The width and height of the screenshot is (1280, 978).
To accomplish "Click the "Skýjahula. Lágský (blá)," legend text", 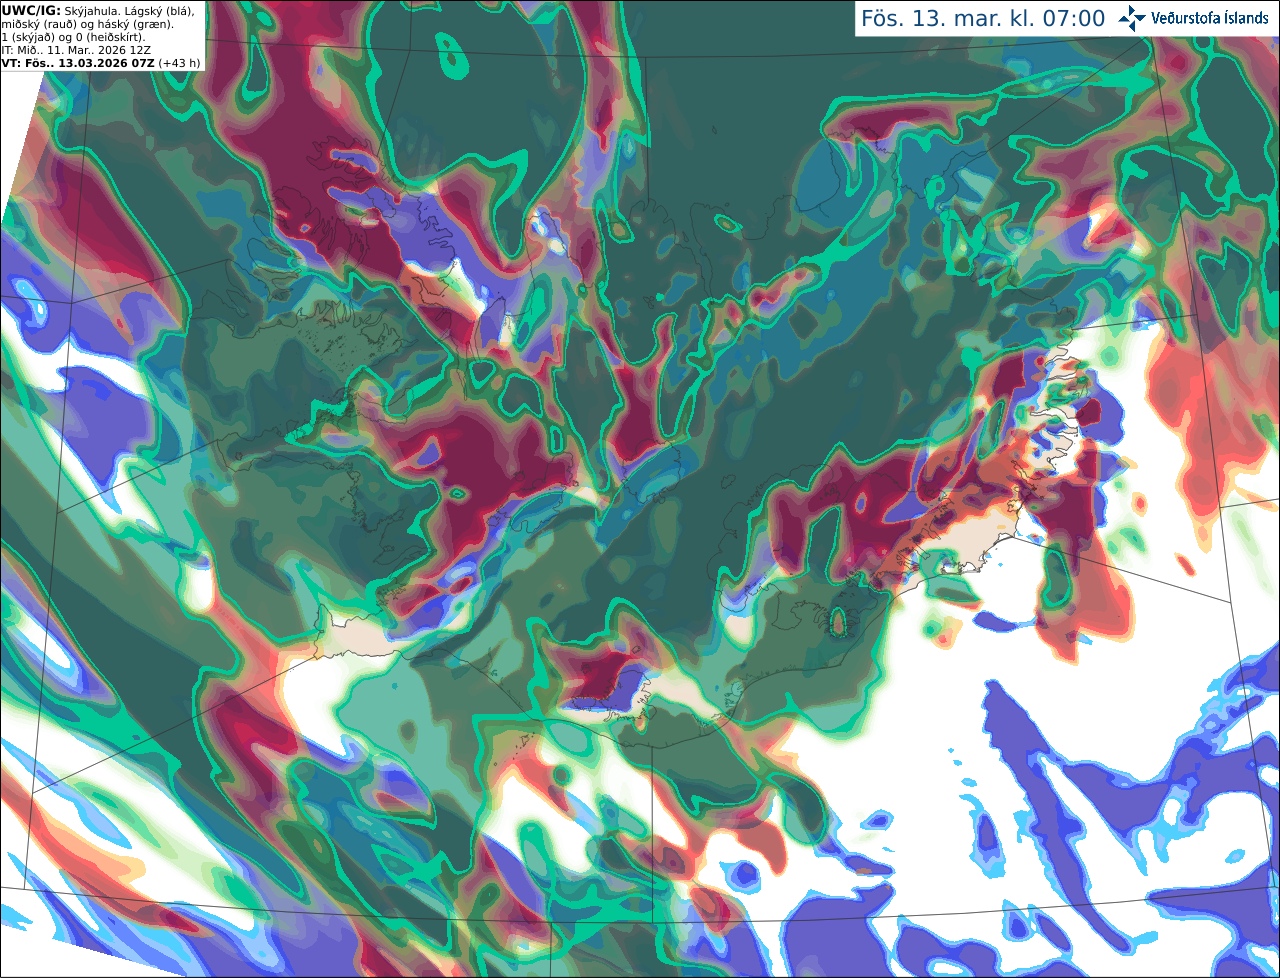I will point(129,10).
